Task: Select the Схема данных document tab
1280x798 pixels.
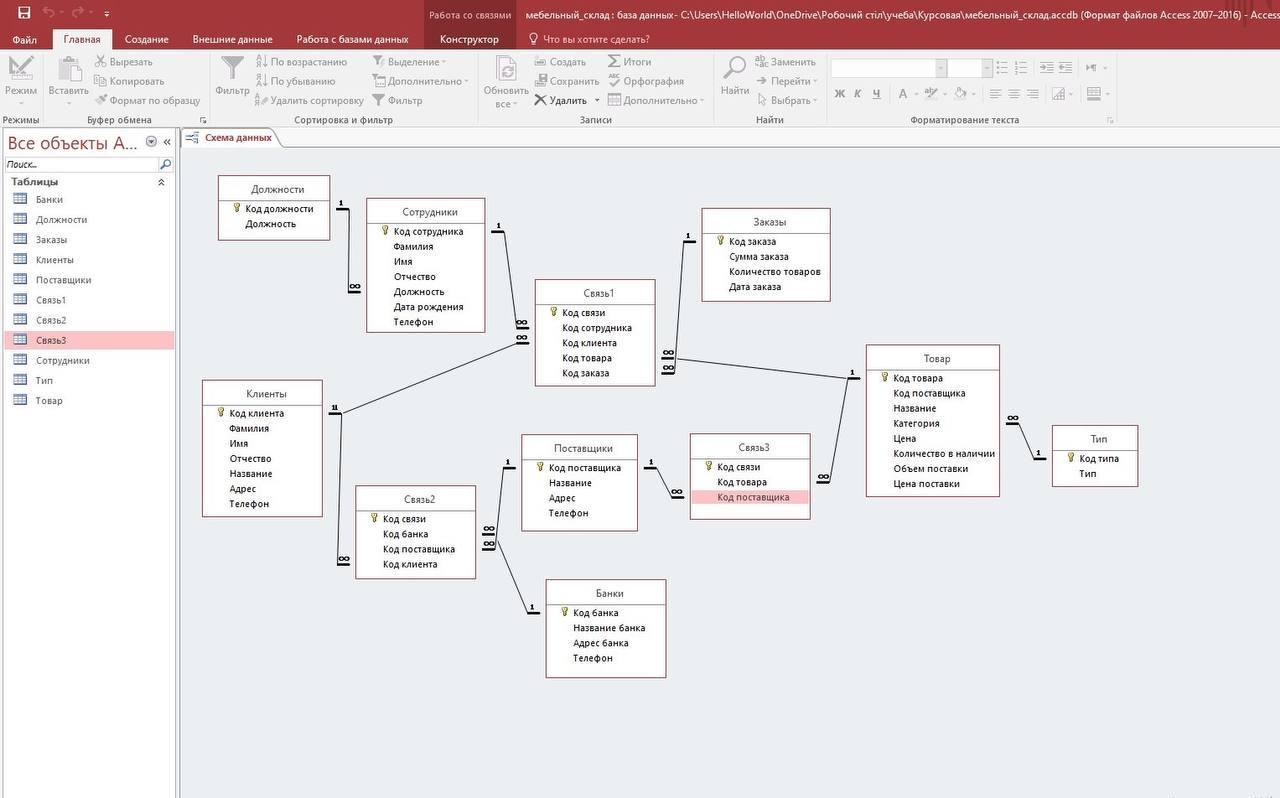Action: pyautogui.click(x=230, y=138)
